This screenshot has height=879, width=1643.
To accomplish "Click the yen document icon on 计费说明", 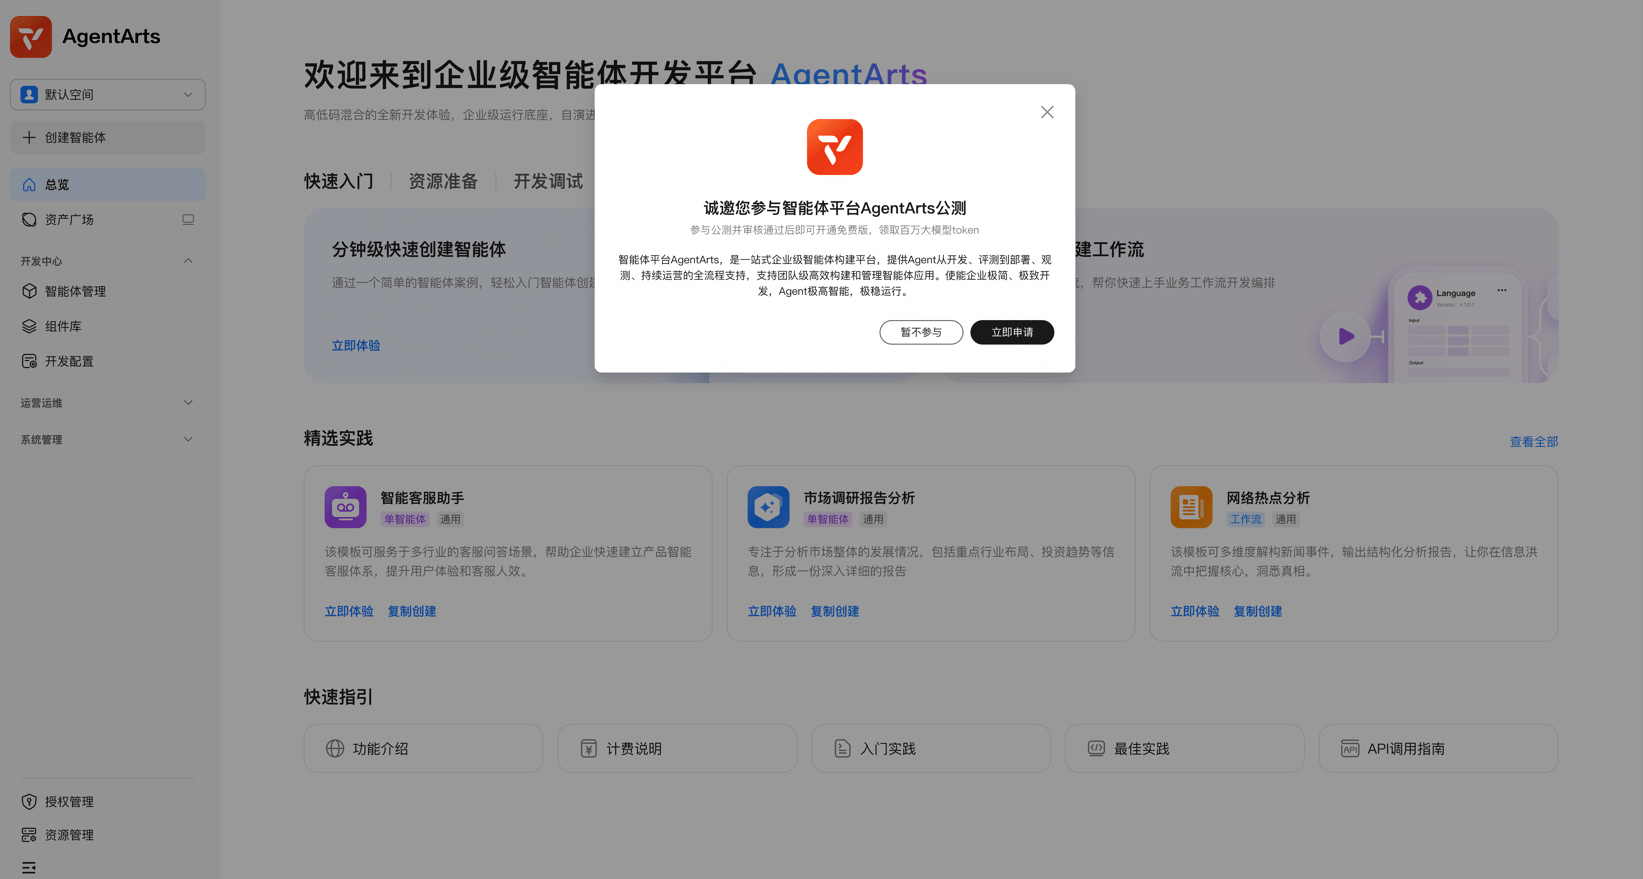I will pos(589,749).
